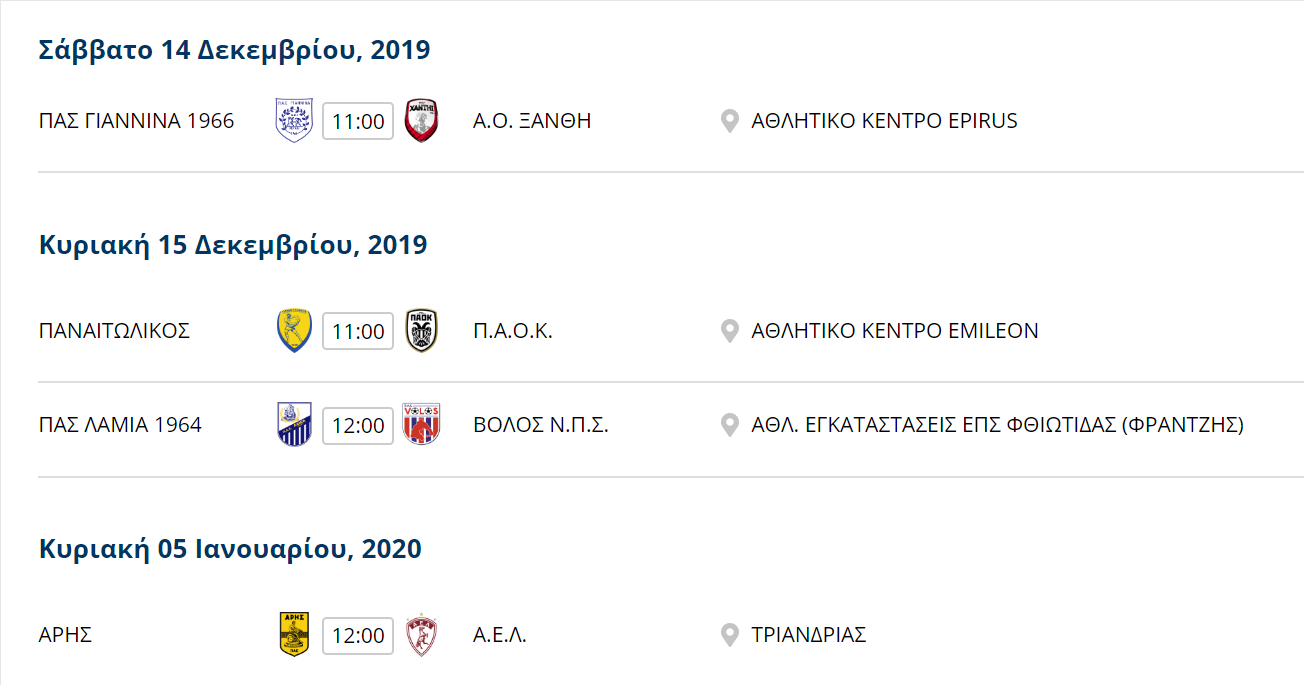Click location pin beside ΑΘΛΗΤΙΚΟ ΚΕΝΤΡΟ EPIRUS

click(730, 121)
